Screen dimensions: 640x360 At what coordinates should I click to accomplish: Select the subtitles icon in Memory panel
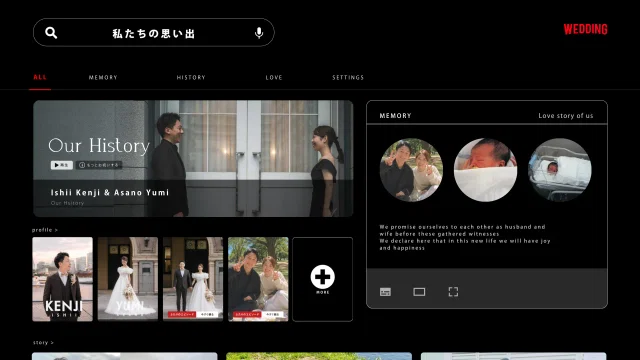[x=385, y=292]
